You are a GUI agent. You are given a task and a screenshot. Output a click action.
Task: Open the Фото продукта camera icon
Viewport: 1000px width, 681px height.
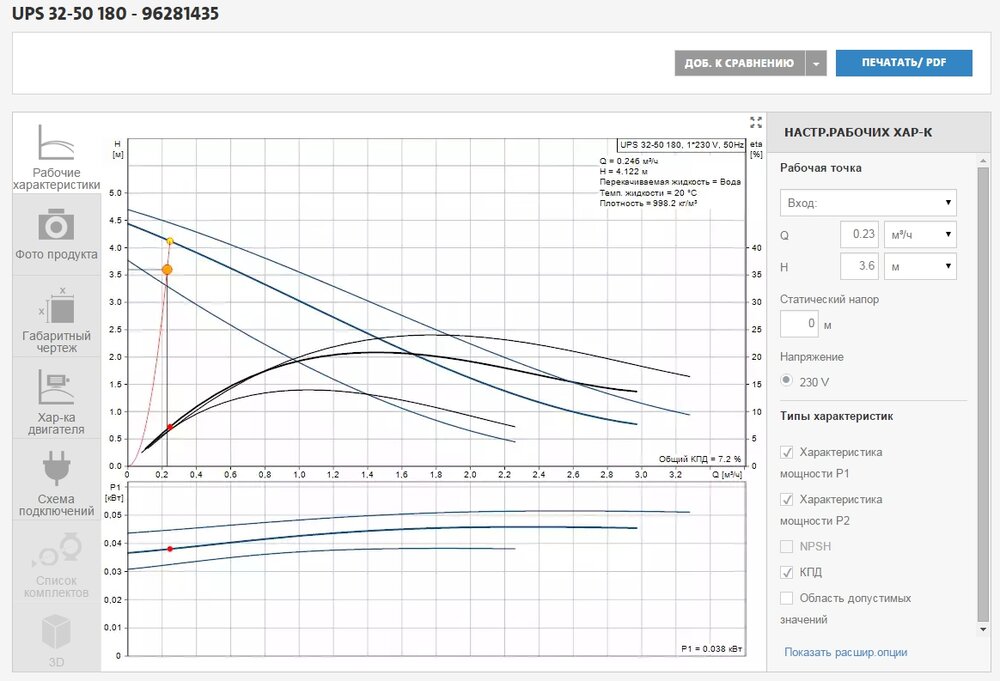(57, 224)
